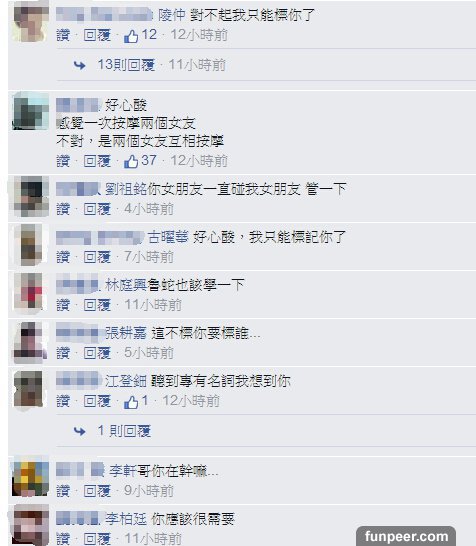
Task: Click thumbs-up icon on 江登鈿 comment
Action: (x=131, y=402)
